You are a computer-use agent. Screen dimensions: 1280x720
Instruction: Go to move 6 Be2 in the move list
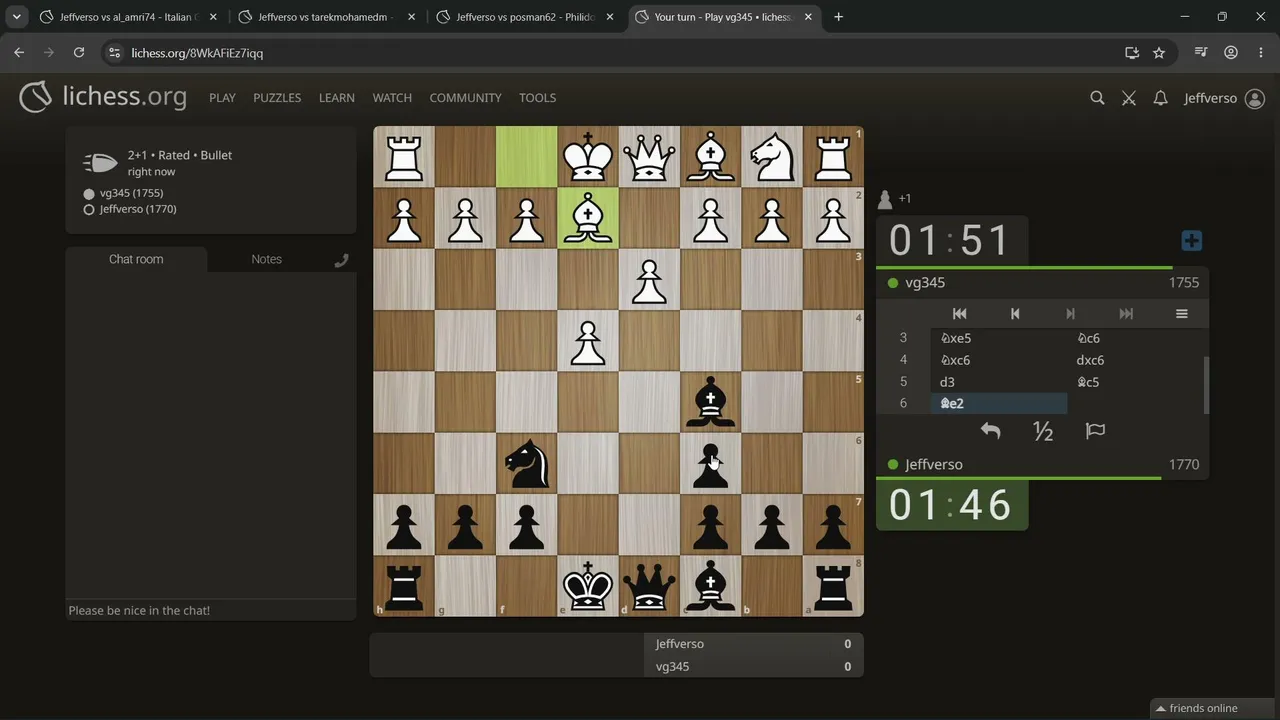[999, 403]
